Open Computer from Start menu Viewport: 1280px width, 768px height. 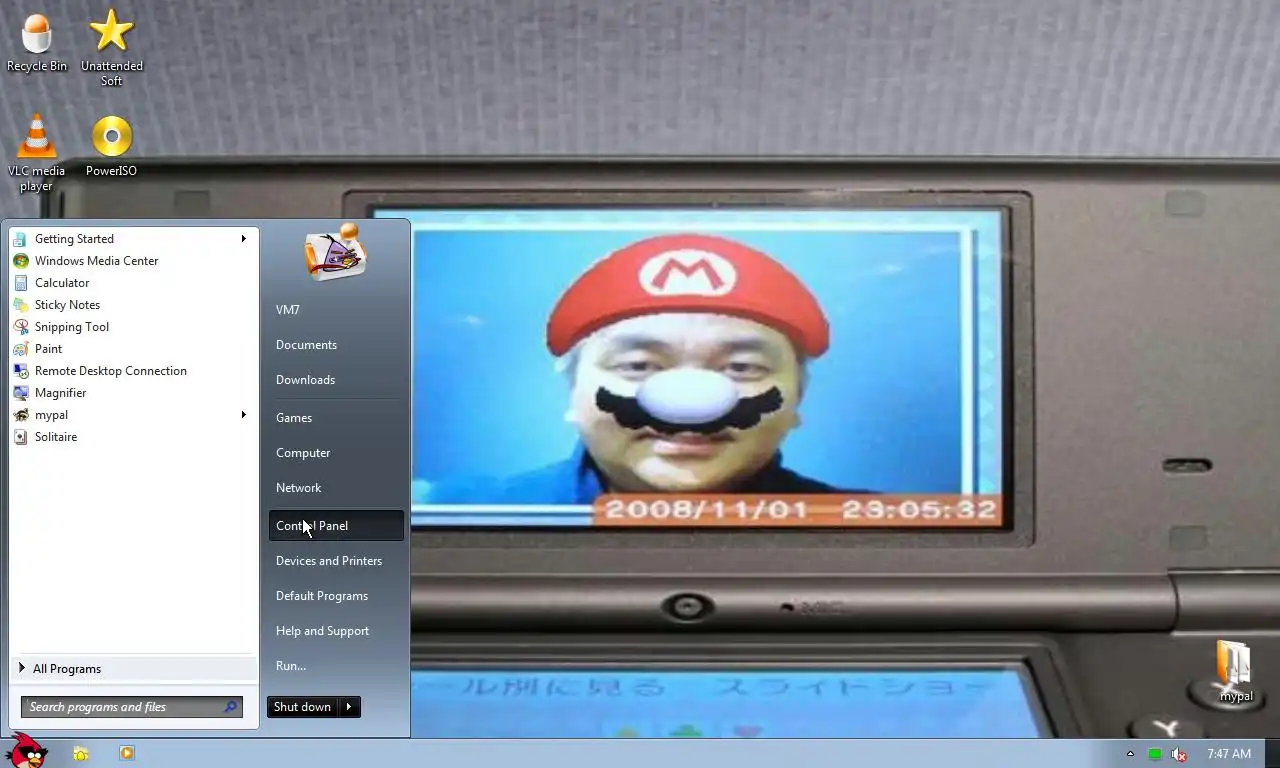(x=335, y=453)
